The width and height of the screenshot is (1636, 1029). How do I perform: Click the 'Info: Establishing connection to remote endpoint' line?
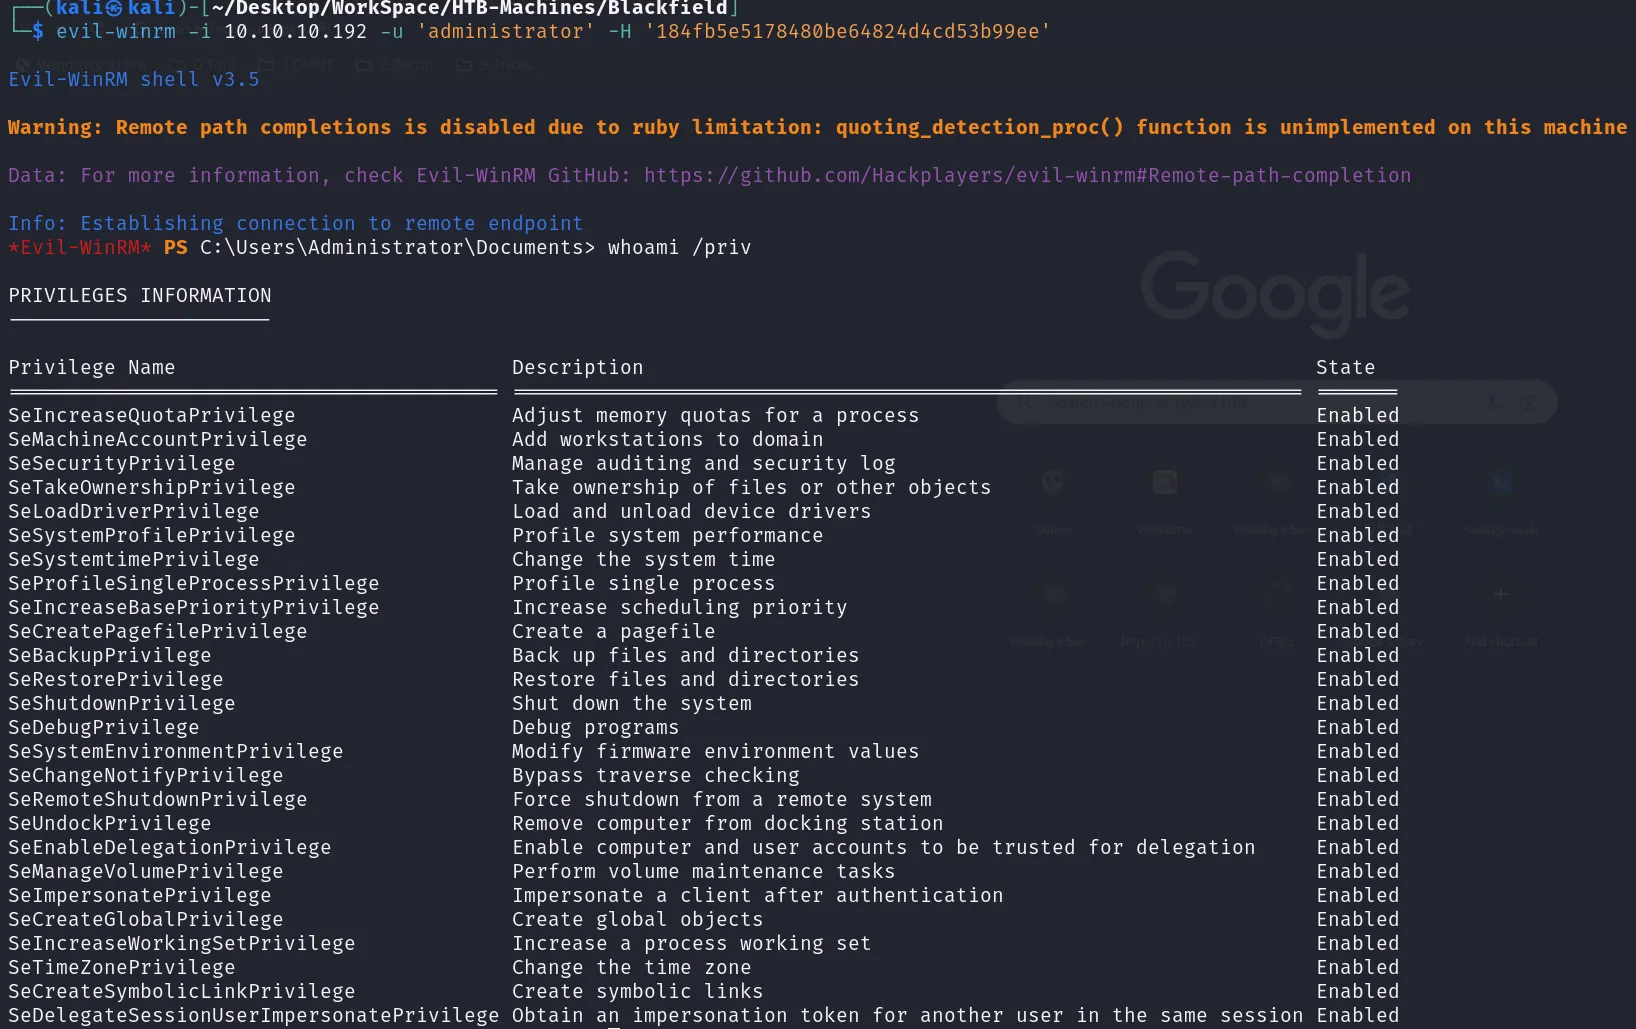tap(295, 224)
